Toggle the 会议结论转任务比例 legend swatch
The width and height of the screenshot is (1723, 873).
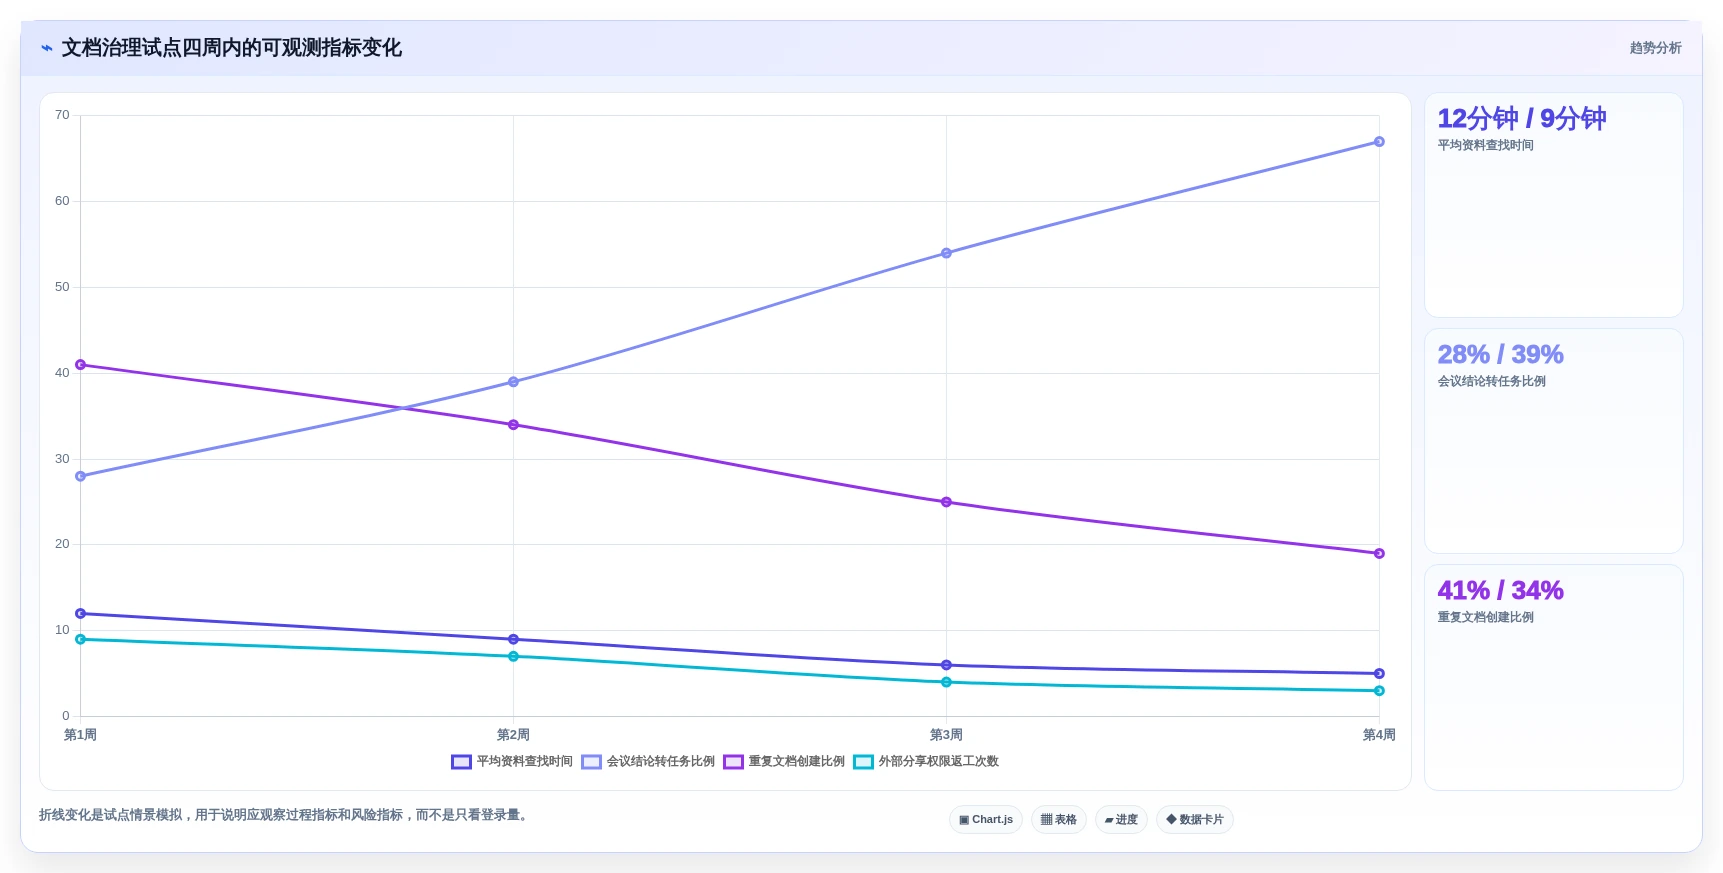tap(591, 762)
